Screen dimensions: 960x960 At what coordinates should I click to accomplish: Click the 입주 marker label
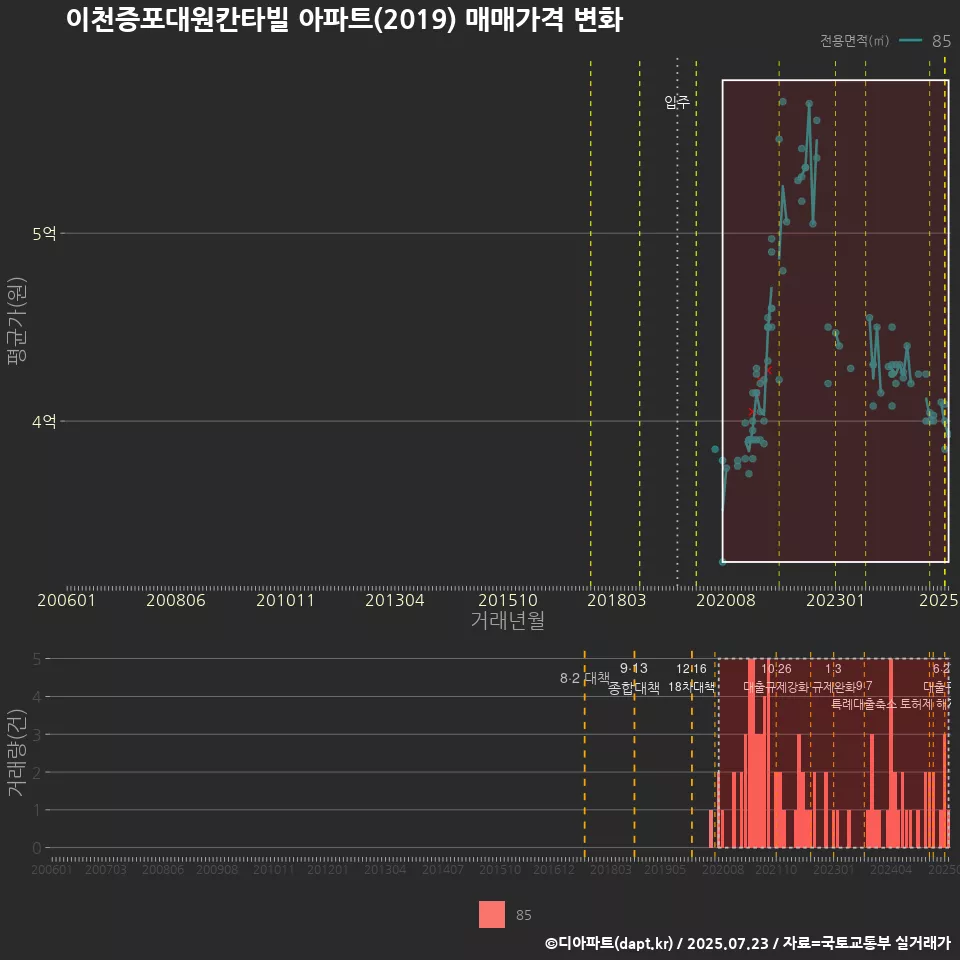click(677, 102)
